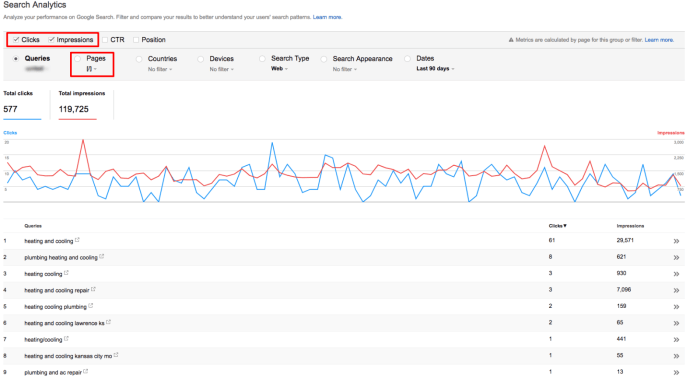Open external link icon beside 'heating cooling plumbing'
The width and height of the screenshot is (700, 377).
pyautogui.click(x=91, y=306)
